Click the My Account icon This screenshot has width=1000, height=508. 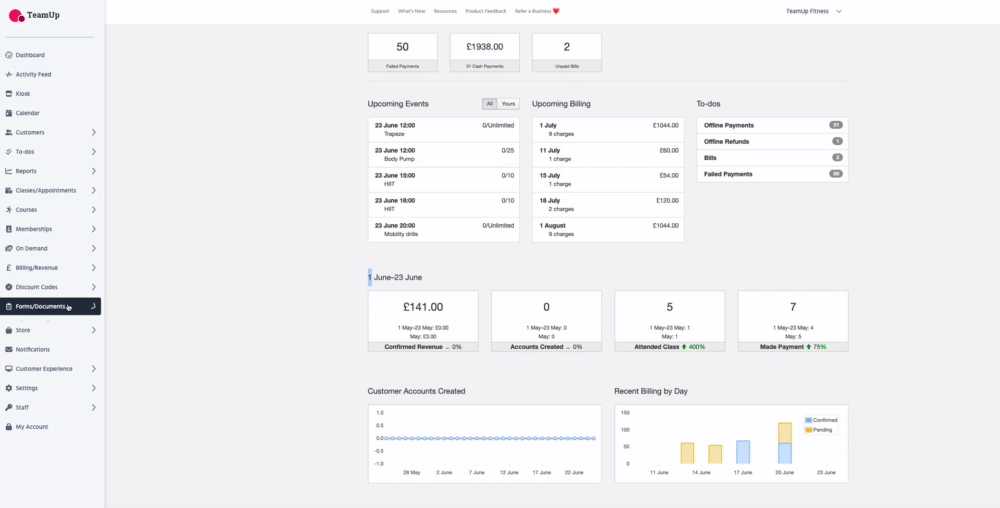point(9,427)
